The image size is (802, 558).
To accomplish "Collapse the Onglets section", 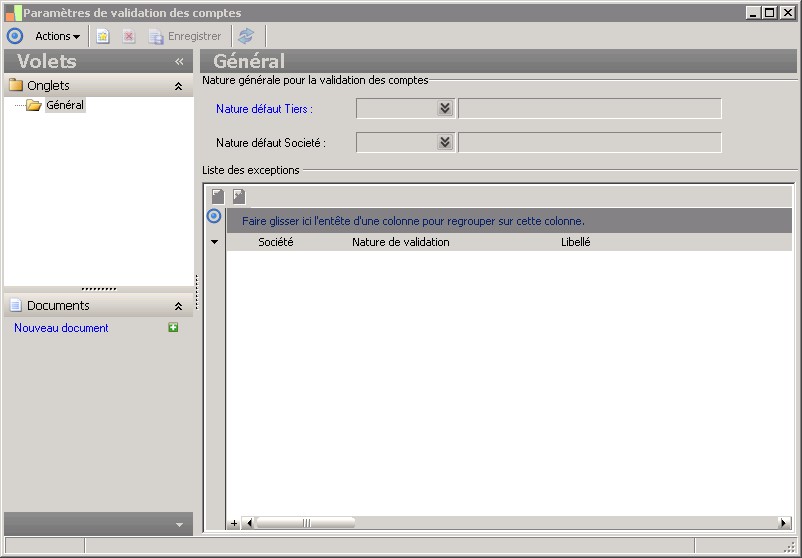I will point(179,86).
